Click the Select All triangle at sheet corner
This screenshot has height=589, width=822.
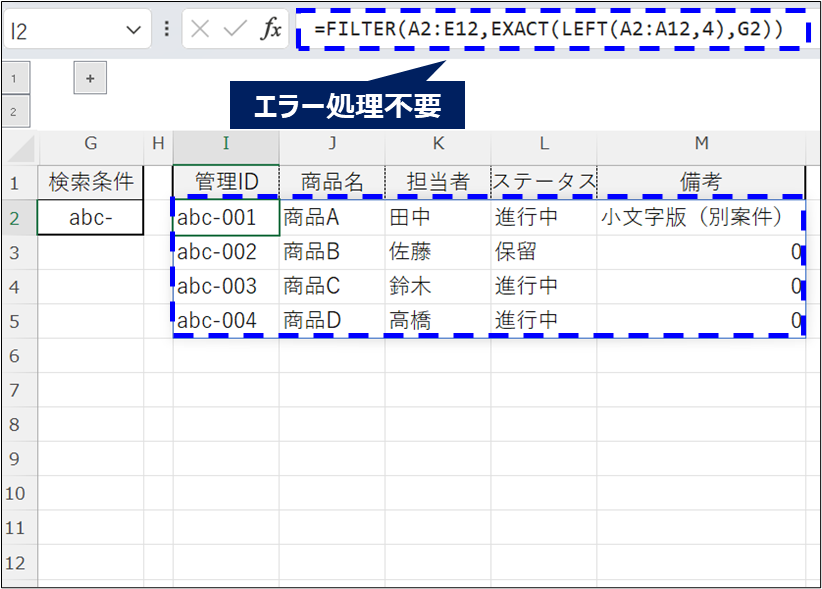click(16, 144)
